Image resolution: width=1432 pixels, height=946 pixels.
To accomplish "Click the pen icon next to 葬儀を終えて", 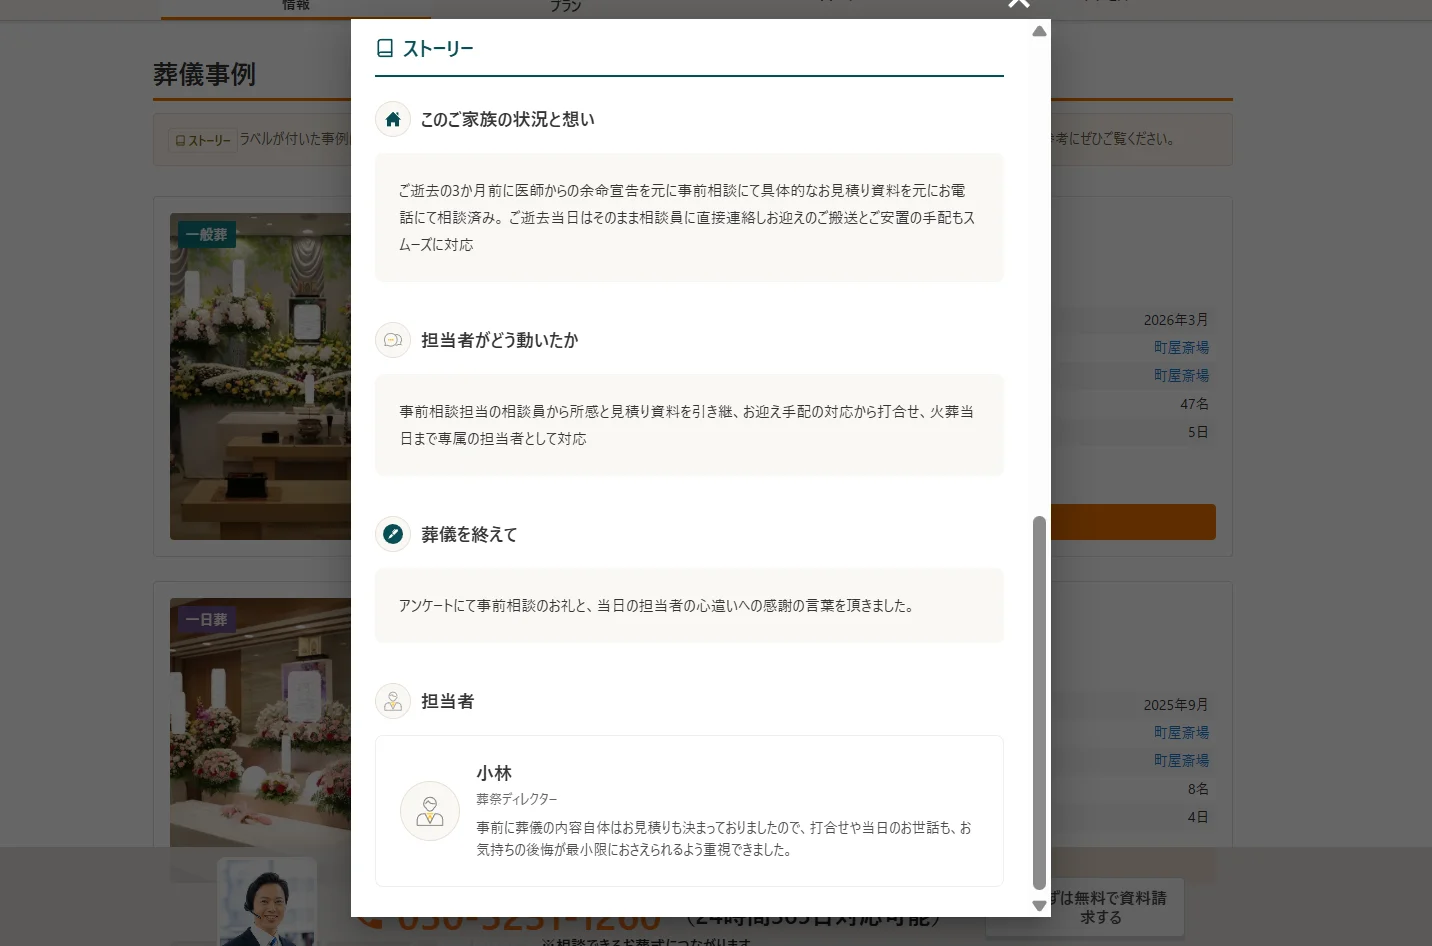I will (392, 534).
